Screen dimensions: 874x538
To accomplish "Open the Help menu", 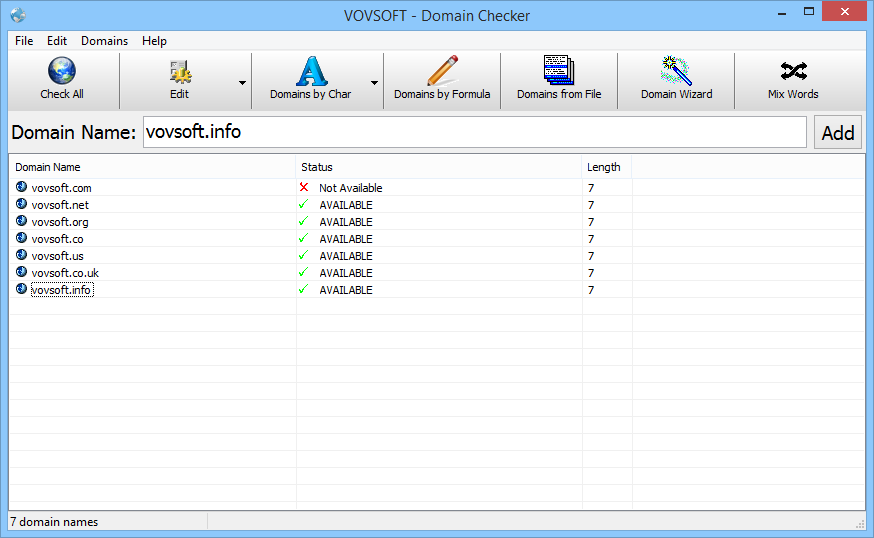I will click(x=154, y=41).
